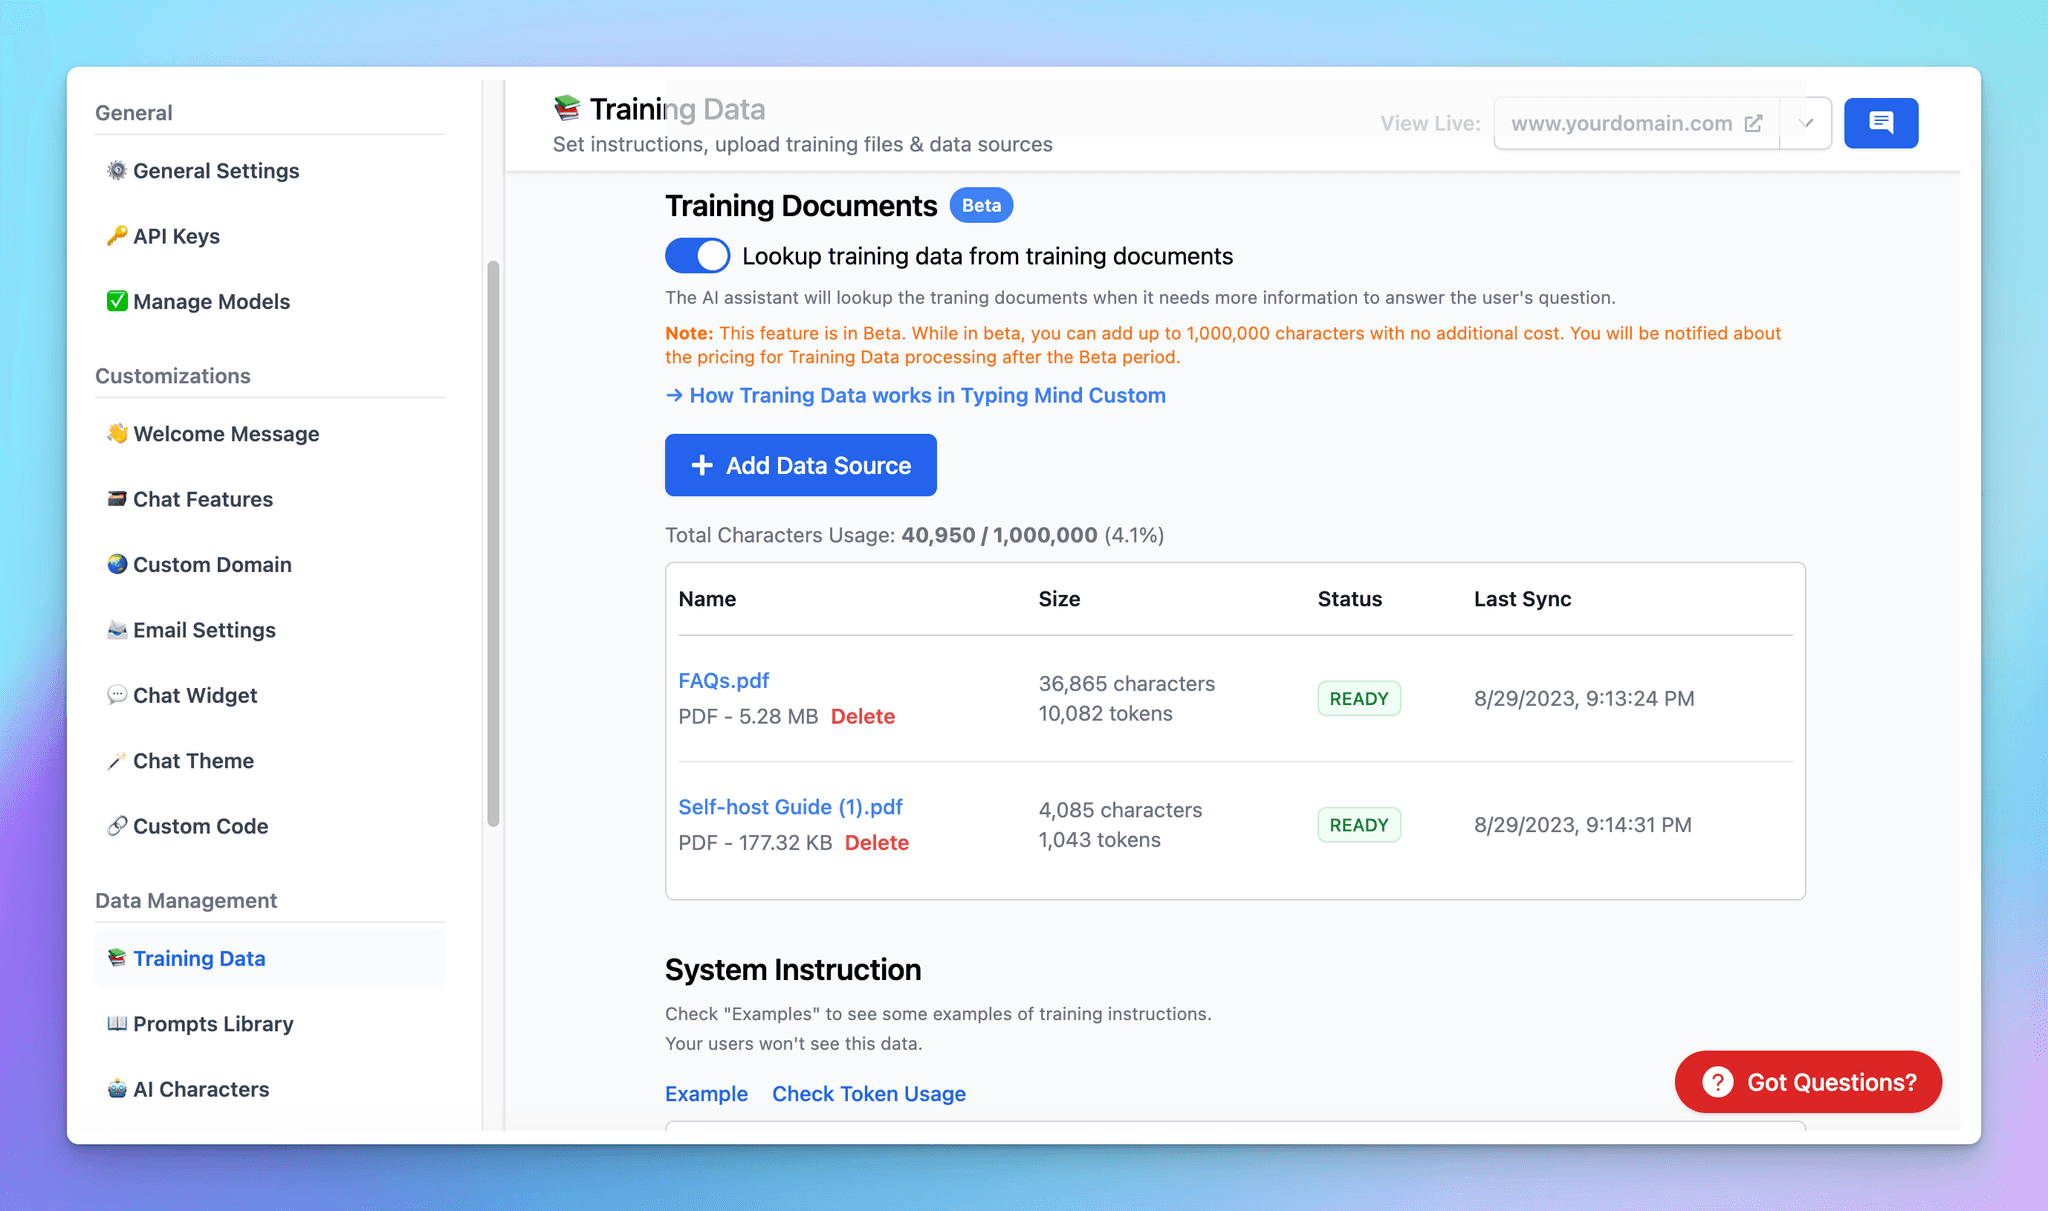The image size is (2048, 1211).
Task: Click the paperclip icon beside Custom Code
Action: pos(117,826)
